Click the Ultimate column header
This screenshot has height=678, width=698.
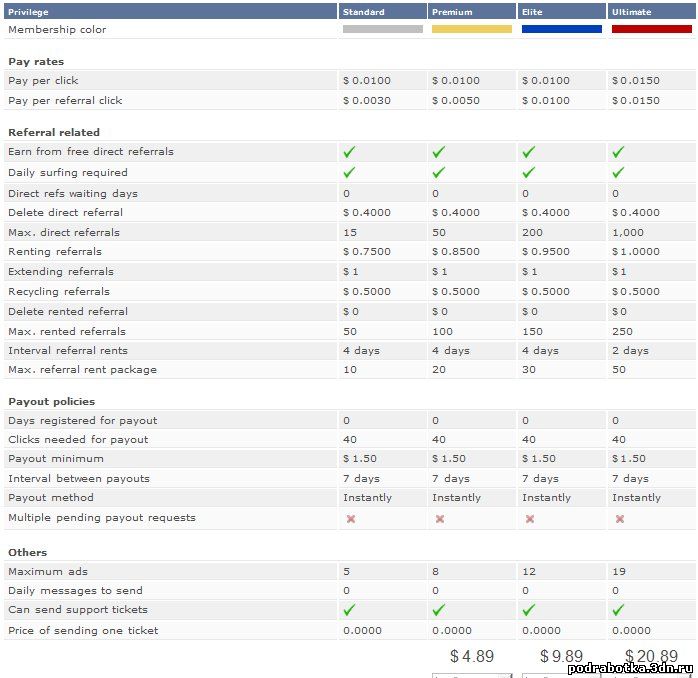click(x=652, y=12)
